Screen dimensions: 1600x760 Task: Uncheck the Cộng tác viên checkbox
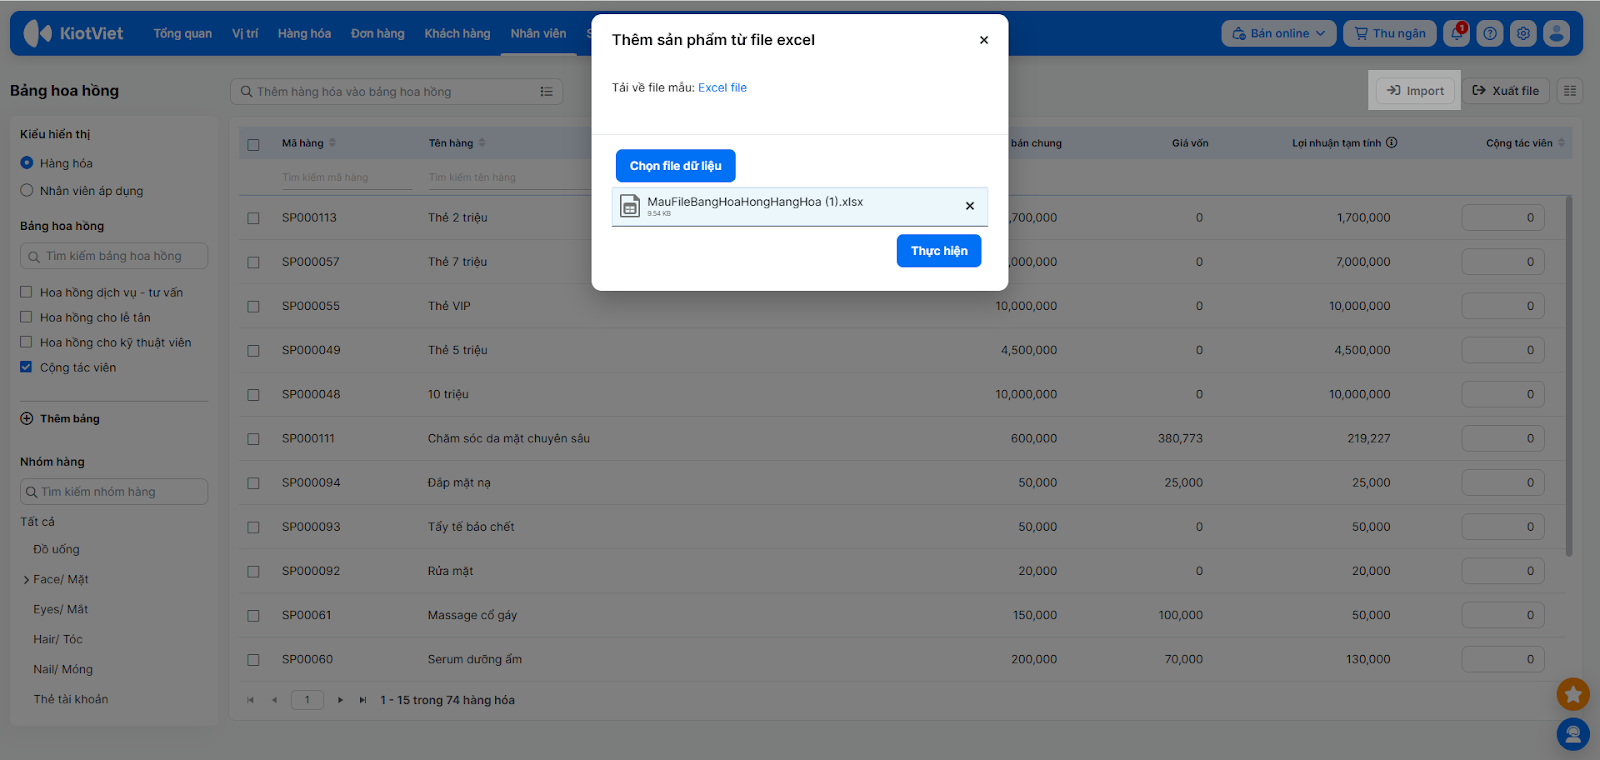tap(27, 367)
